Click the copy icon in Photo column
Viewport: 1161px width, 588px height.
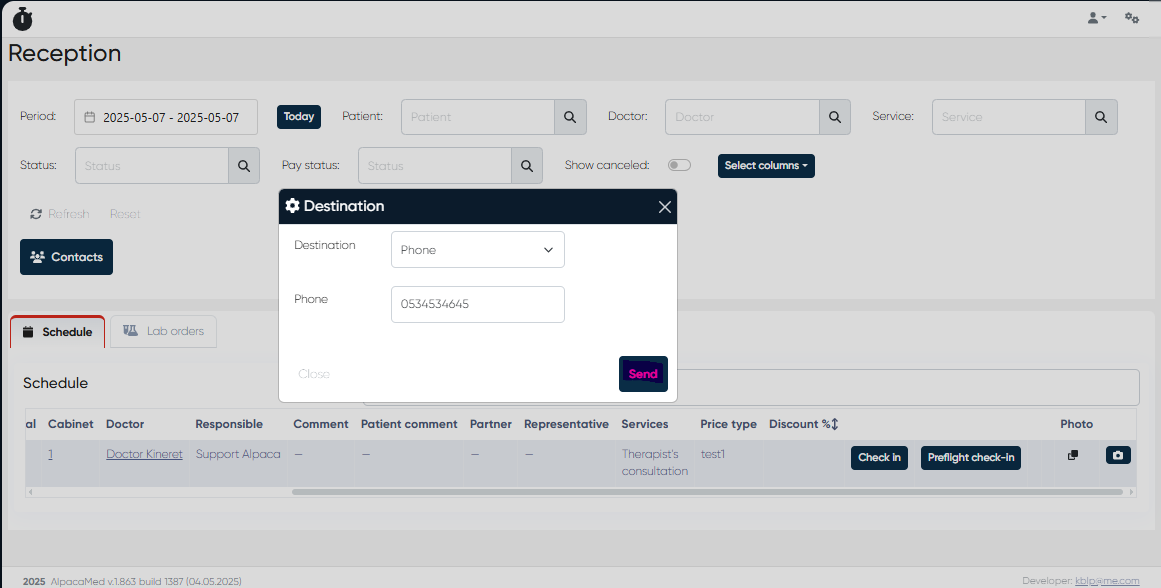point(1073,455)
